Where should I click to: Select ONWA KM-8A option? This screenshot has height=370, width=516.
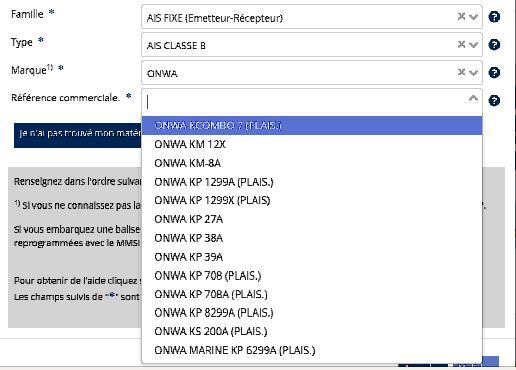click(312, 163)
